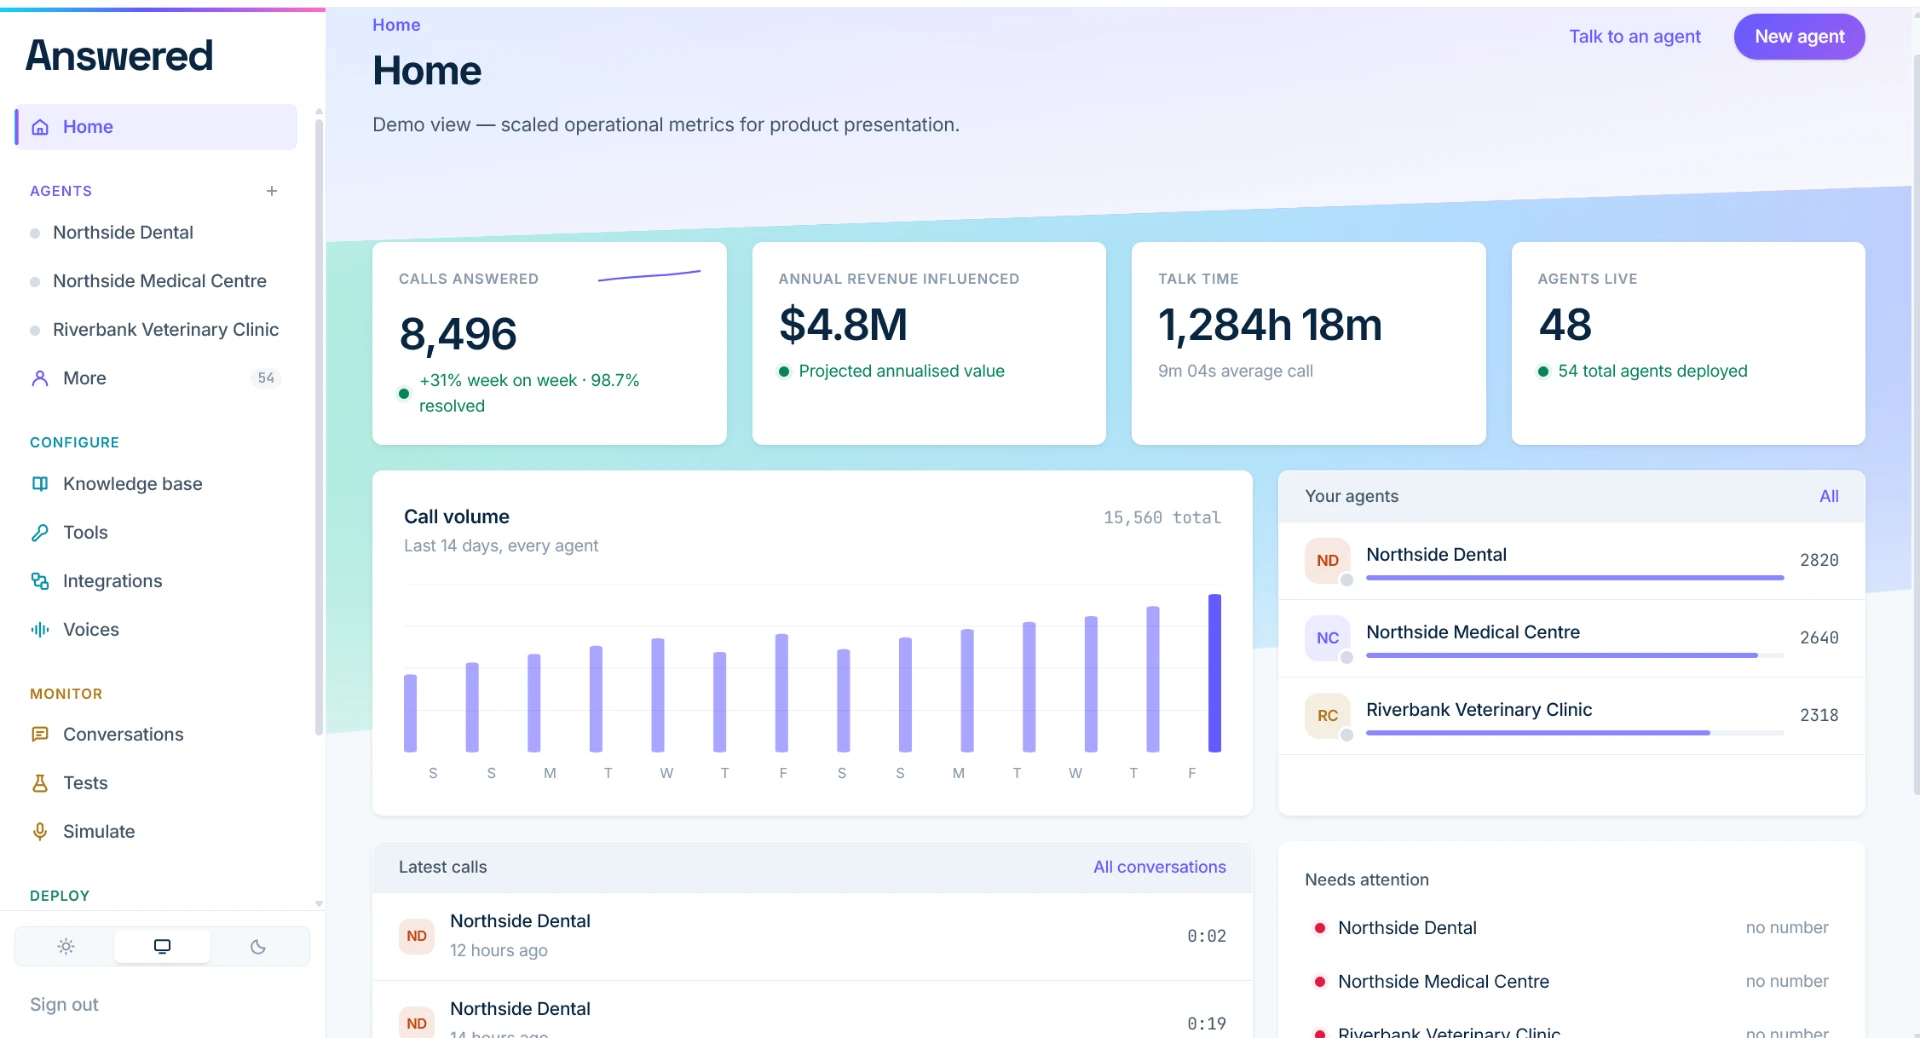Click the More person icon
The height and width of the screenshot is (1038, 1920).
[40, 378]
